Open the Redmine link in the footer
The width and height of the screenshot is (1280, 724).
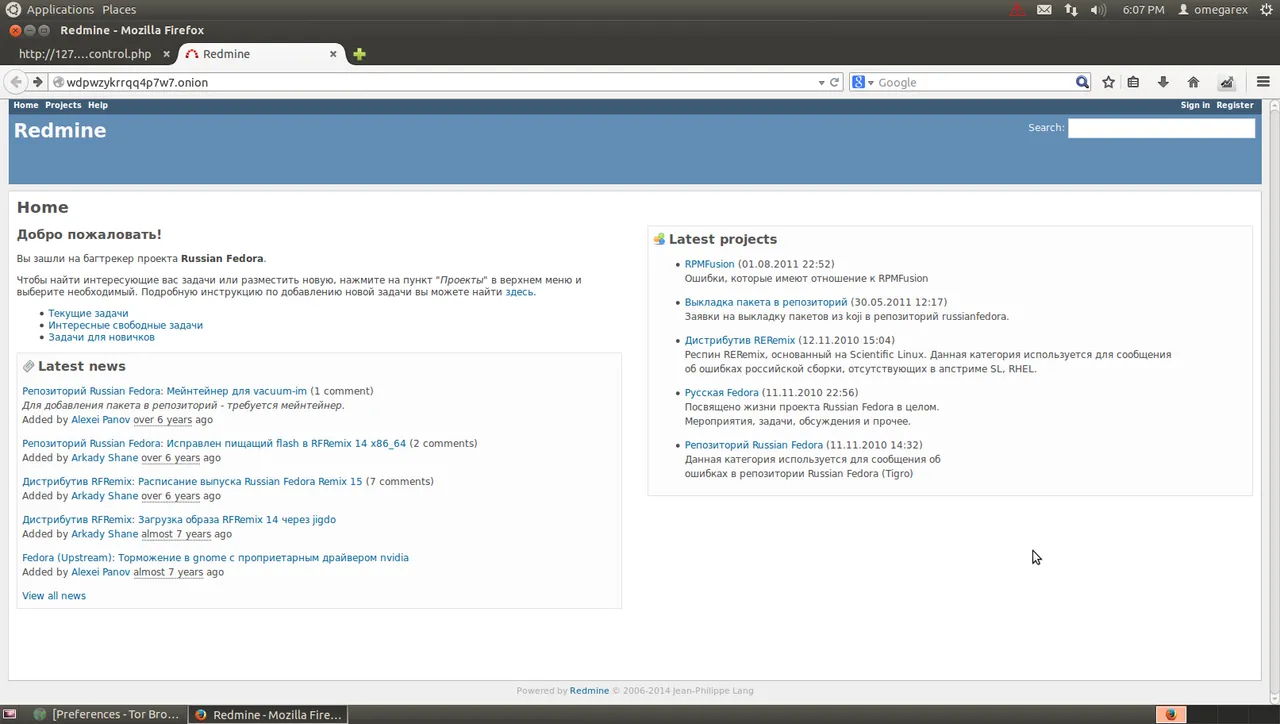tap(589, 691)
